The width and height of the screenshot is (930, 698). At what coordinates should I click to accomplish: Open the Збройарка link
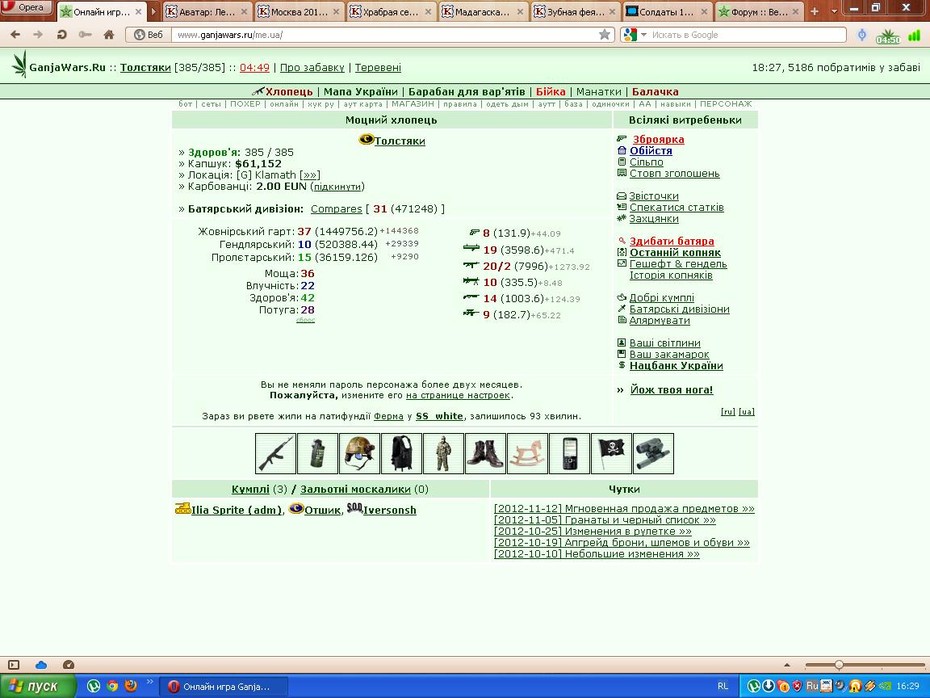pyautogui.click(x=658, y=139)
